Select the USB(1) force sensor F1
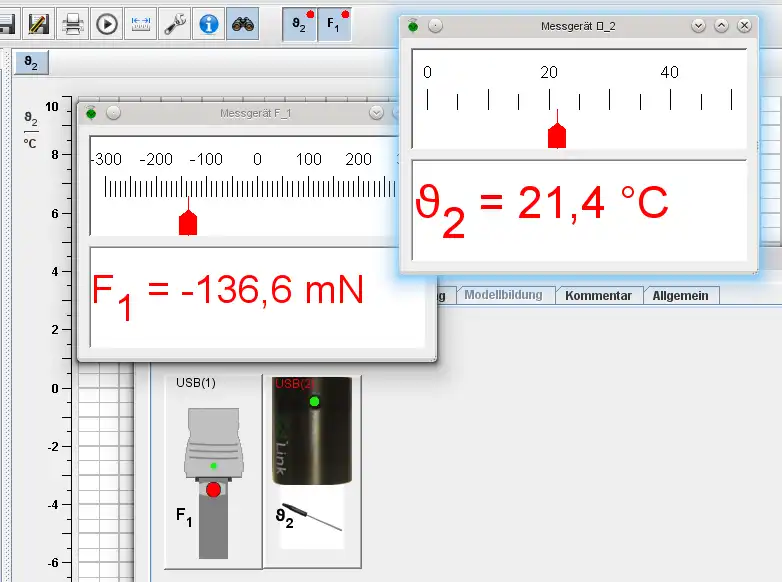 click(x=213, y=472)
